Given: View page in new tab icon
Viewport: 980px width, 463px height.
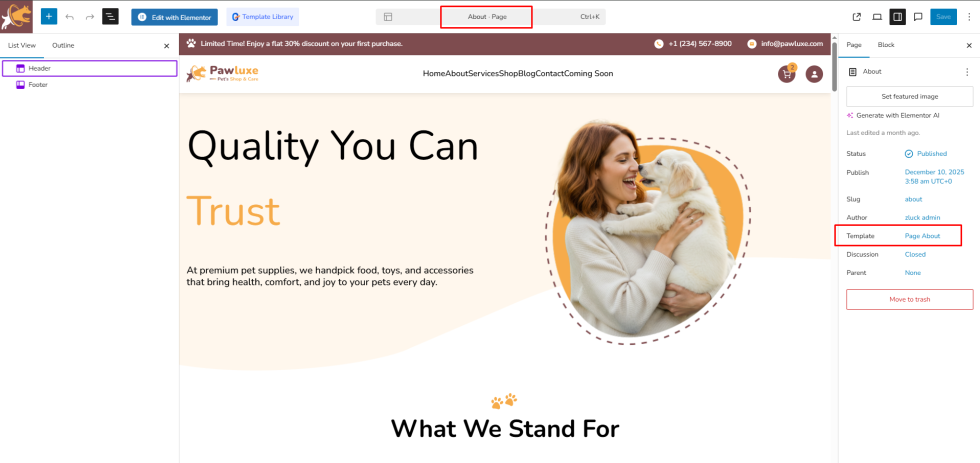Looking at the screenshot, I should click(857, 17).
